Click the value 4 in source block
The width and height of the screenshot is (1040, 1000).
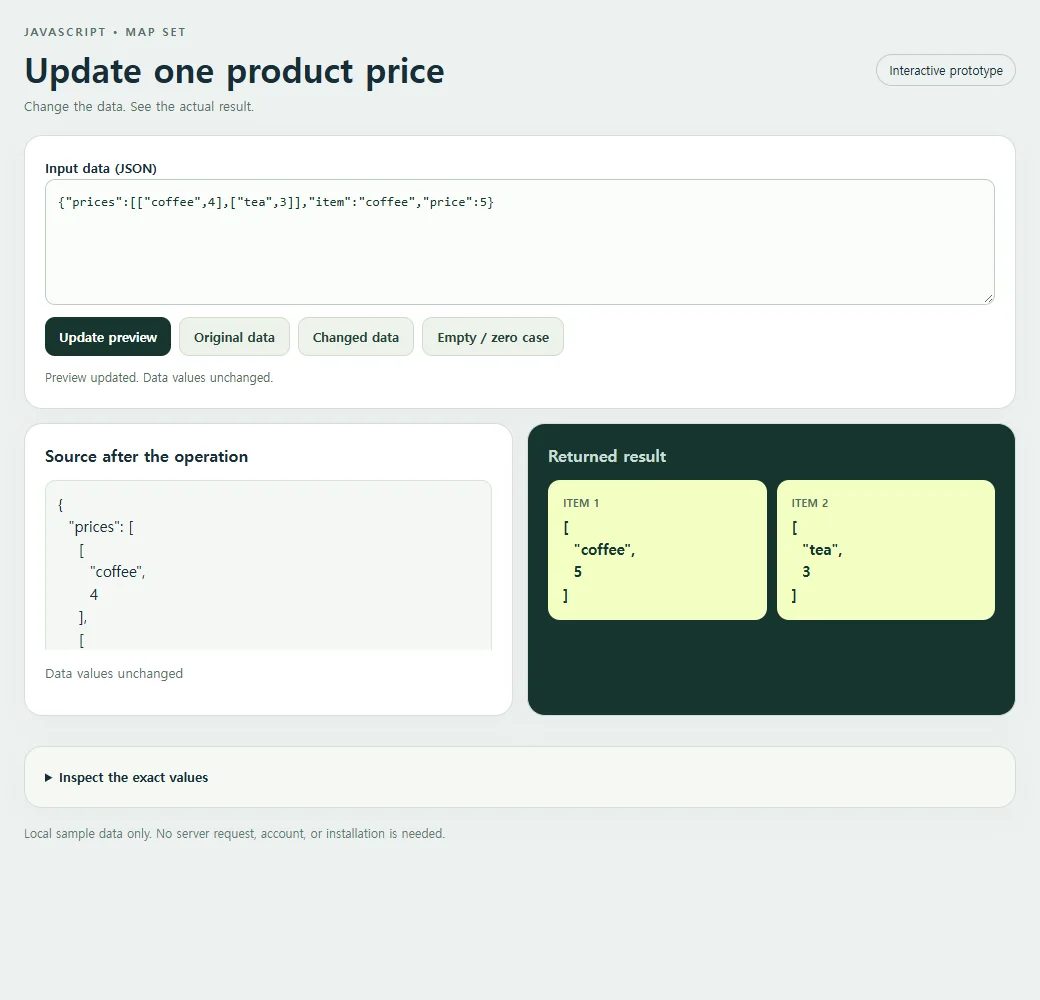94,595
